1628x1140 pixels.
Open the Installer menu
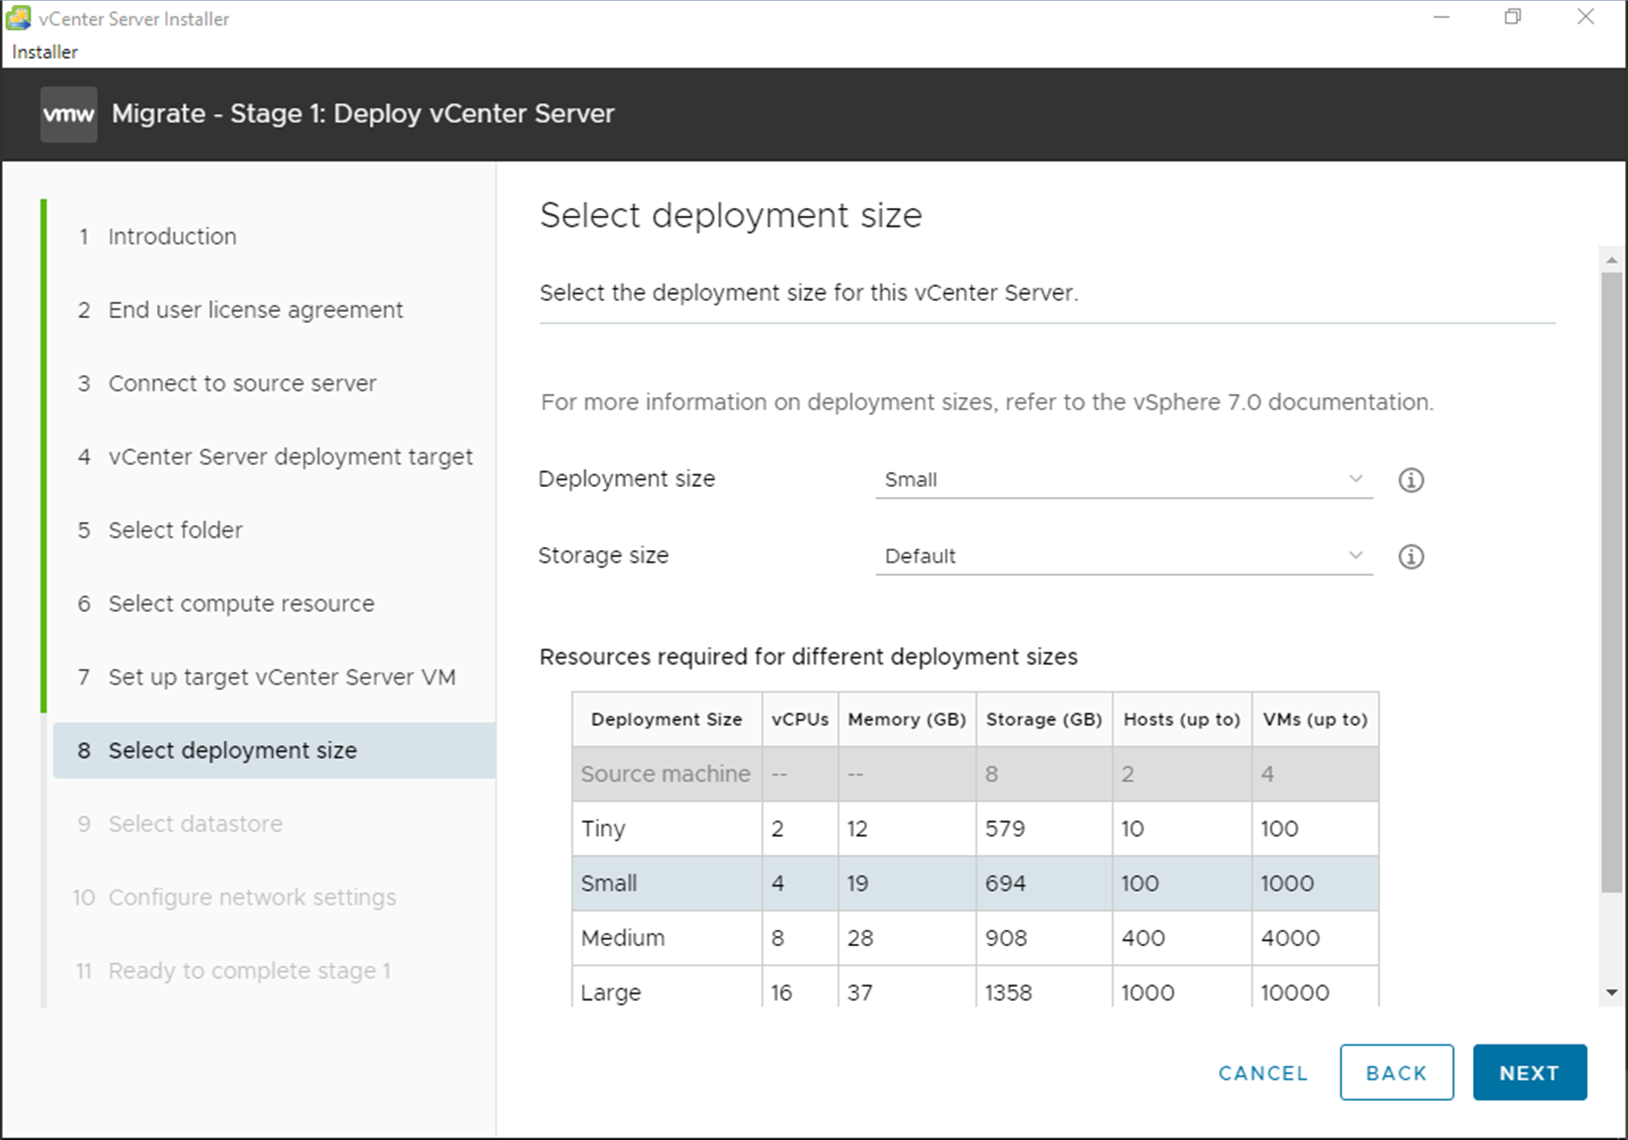[44, 52]
